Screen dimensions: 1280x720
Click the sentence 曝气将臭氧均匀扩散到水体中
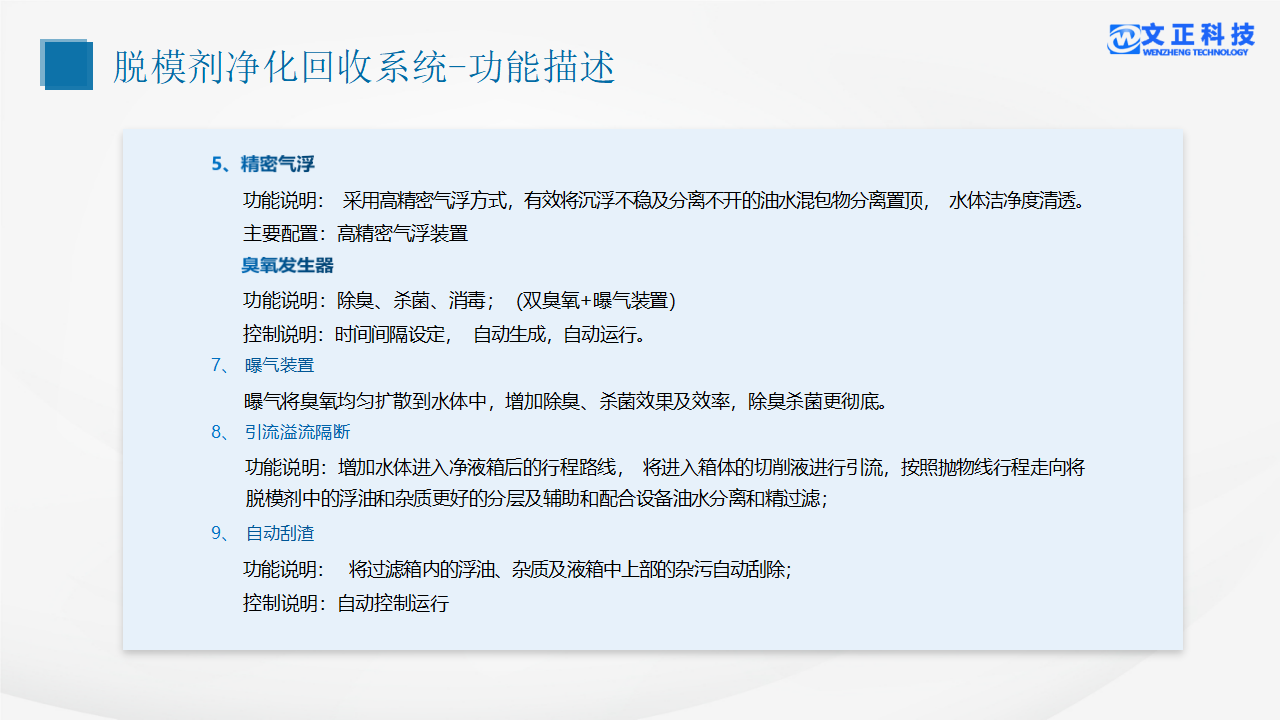click(566, 402)
